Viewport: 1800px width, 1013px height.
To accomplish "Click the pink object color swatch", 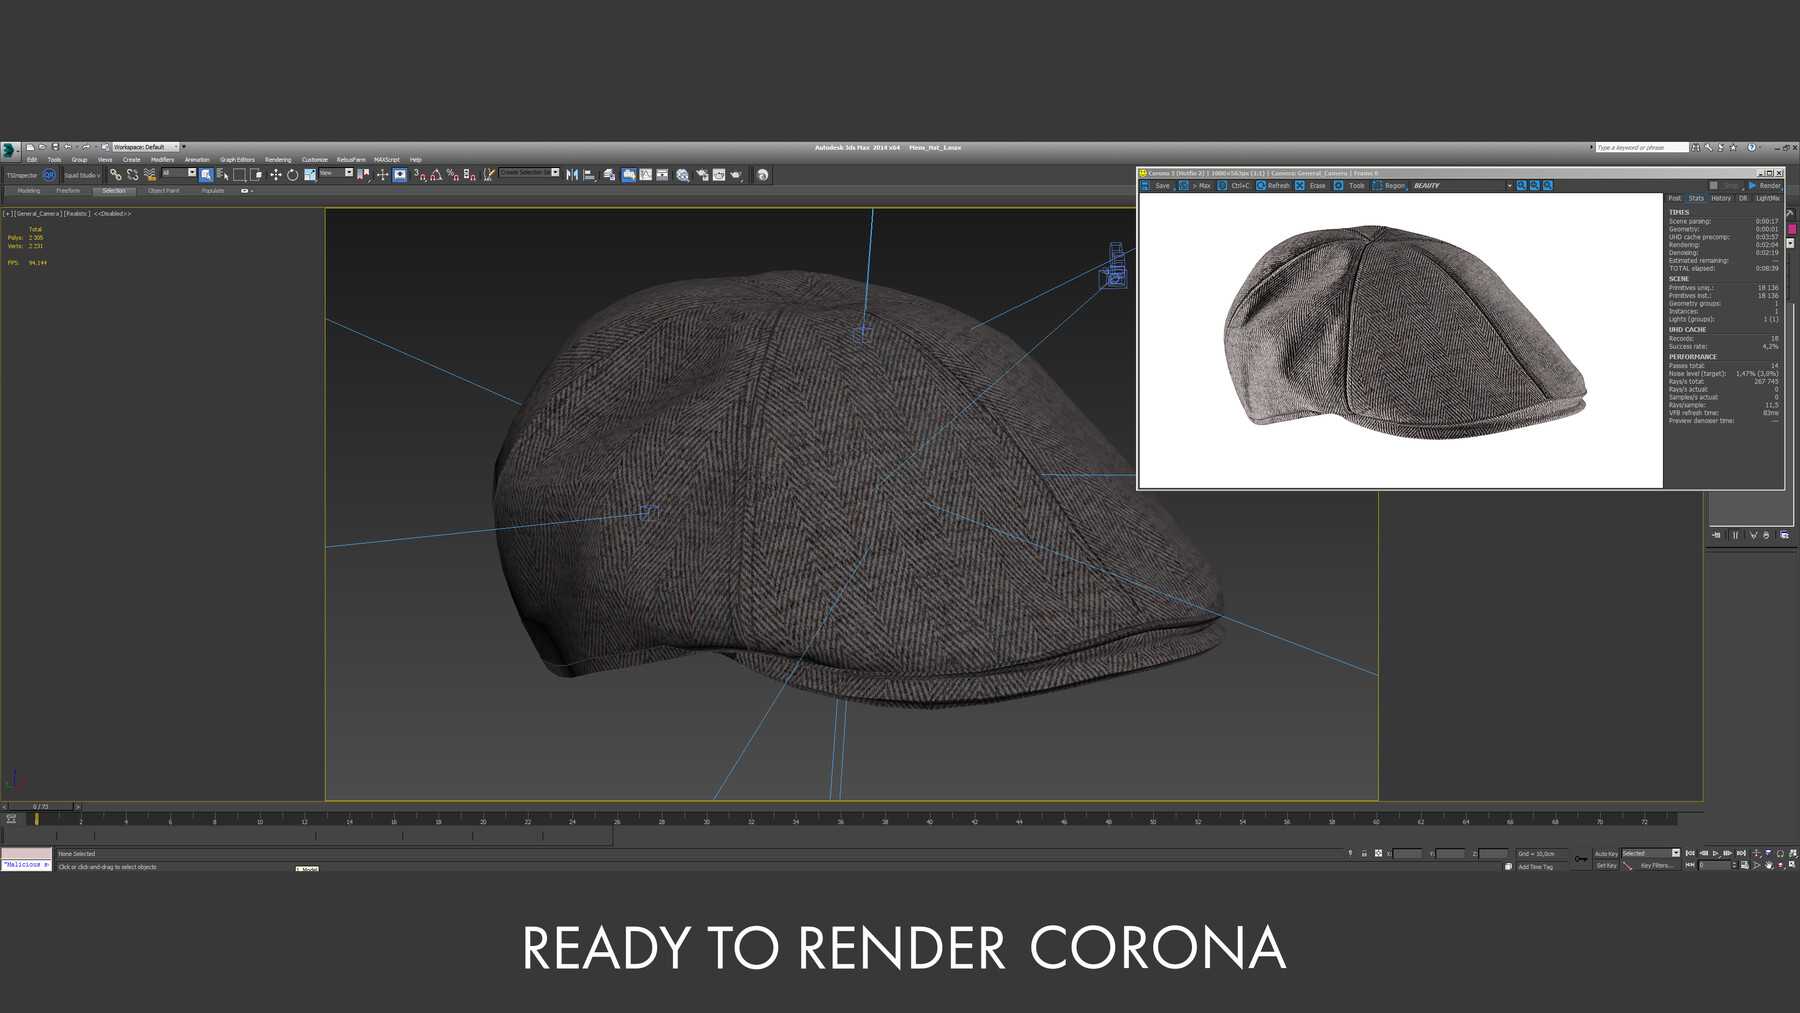I will point(1792,229).
